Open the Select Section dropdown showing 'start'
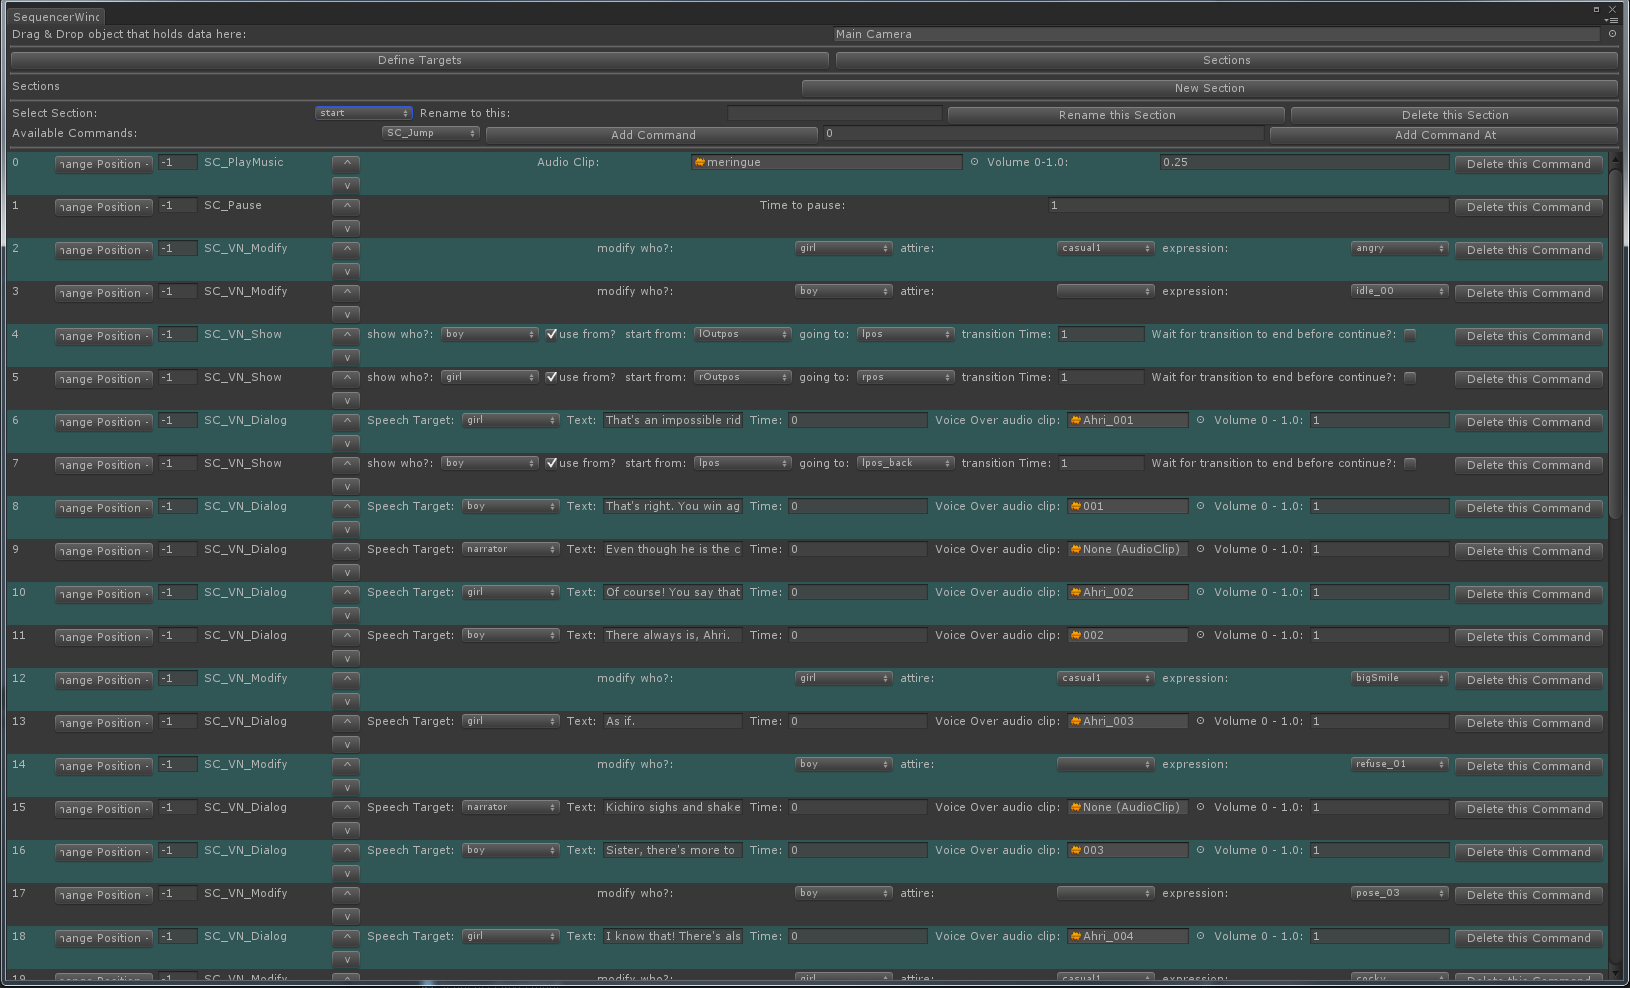1630x988 pixels. point(363,113)
